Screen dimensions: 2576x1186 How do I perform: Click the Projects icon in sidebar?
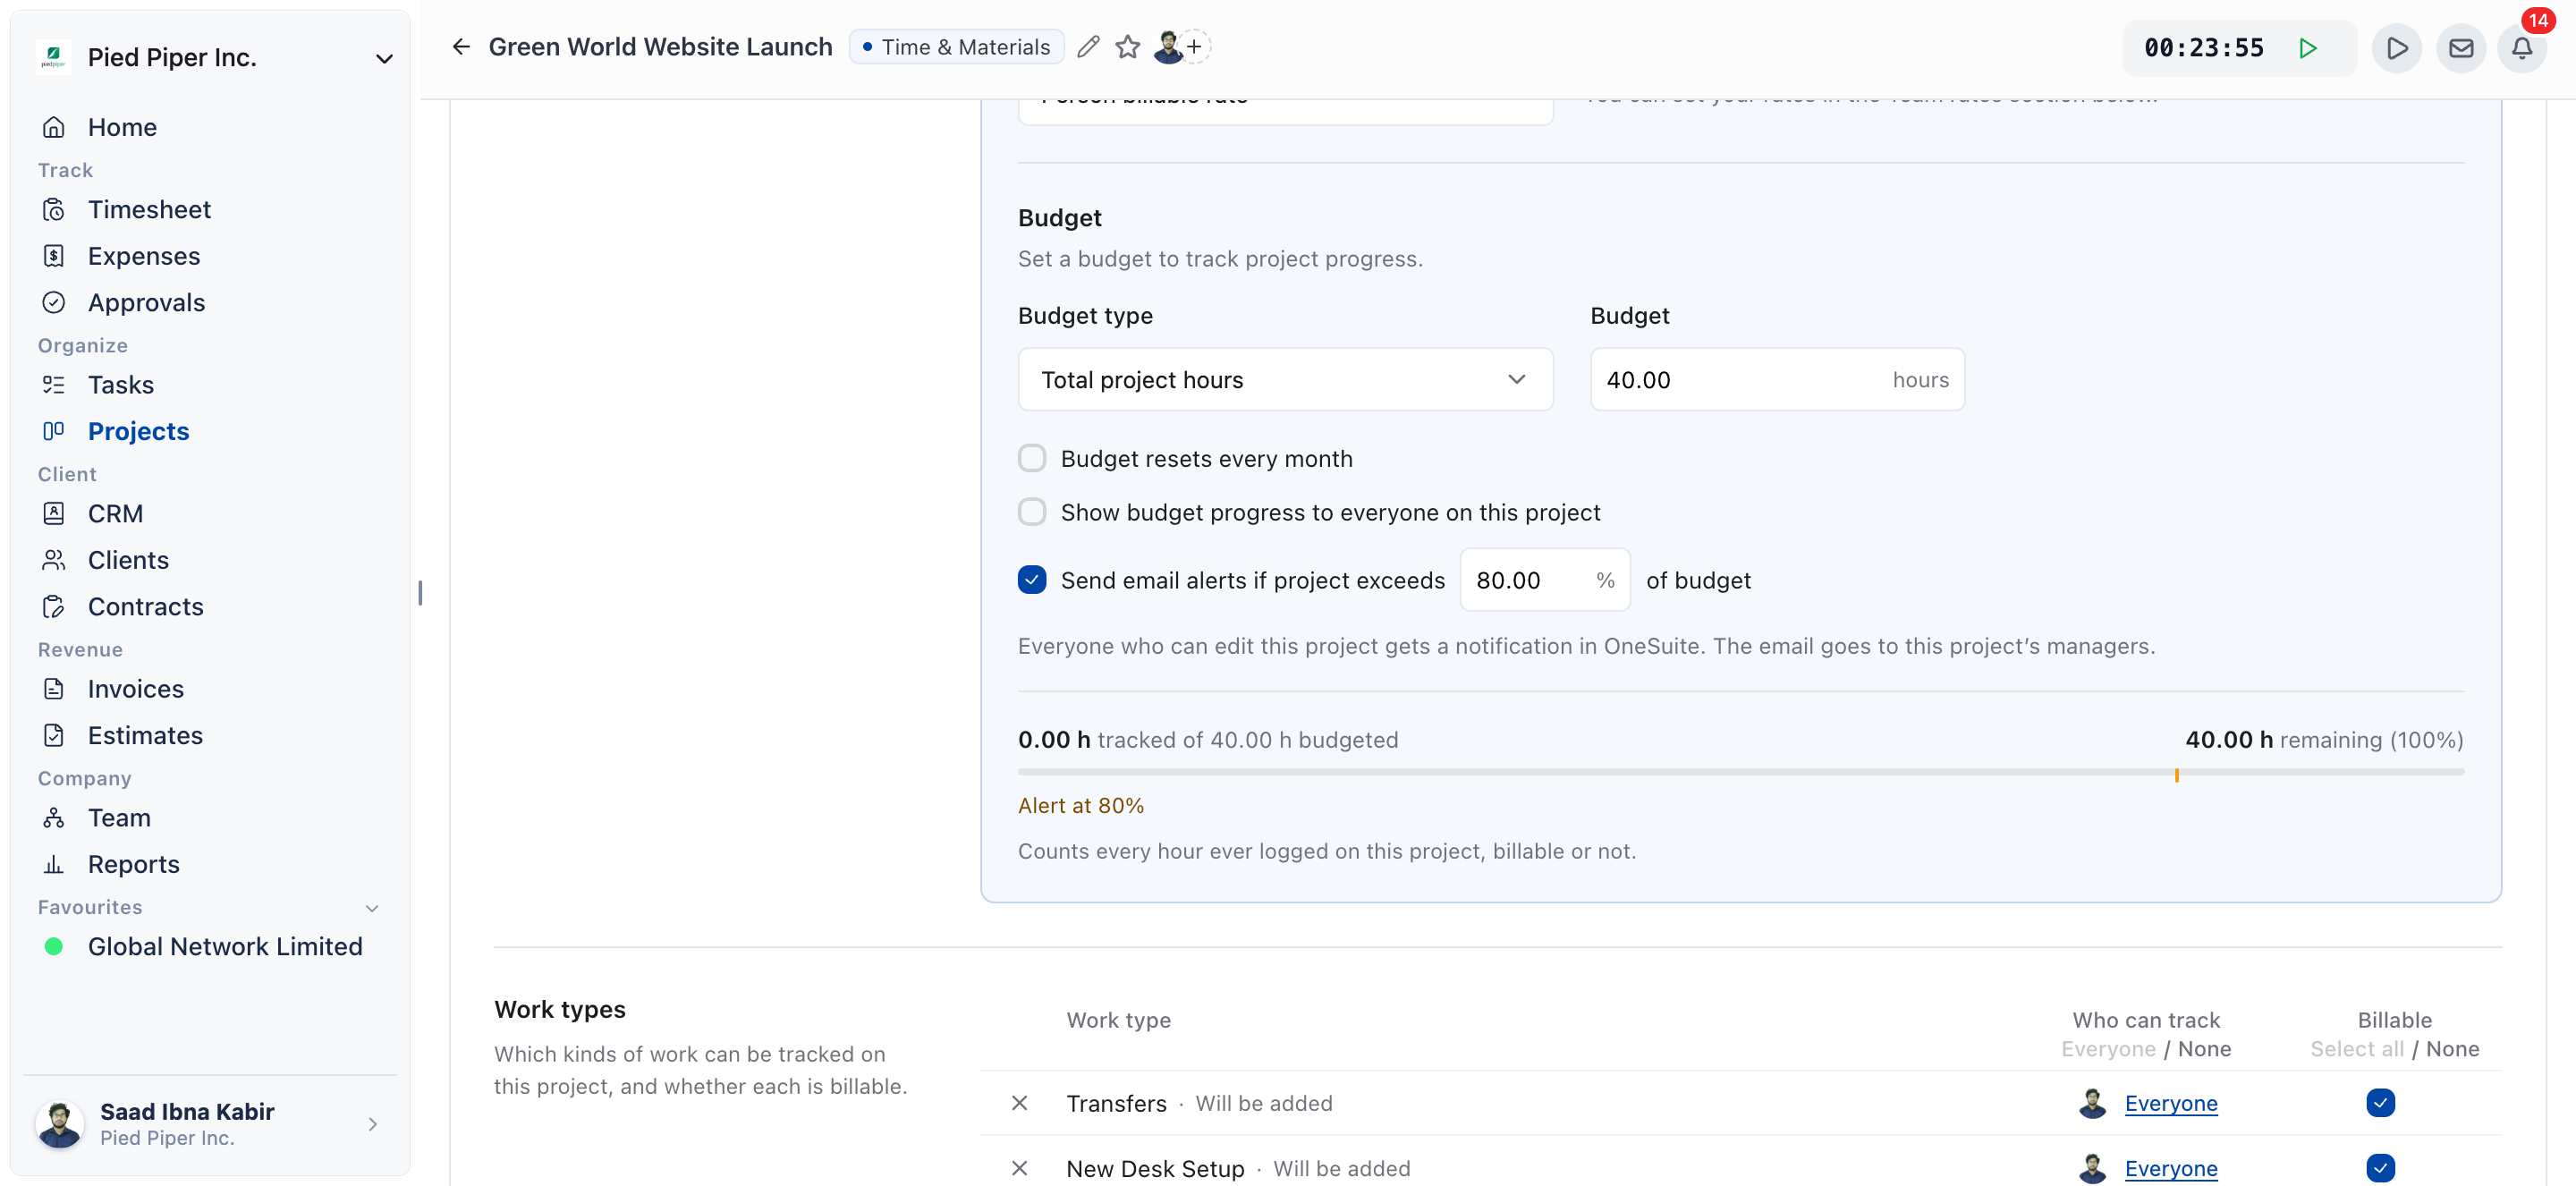click(53, 431)
